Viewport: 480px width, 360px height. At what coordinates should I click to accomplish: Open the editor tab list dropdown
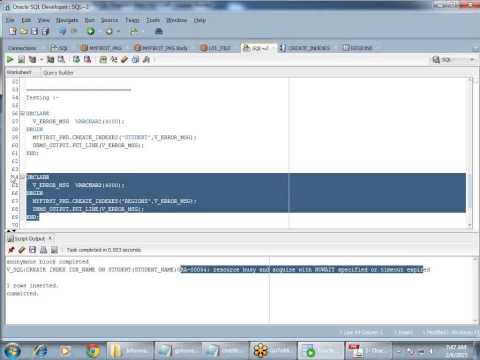476,48
